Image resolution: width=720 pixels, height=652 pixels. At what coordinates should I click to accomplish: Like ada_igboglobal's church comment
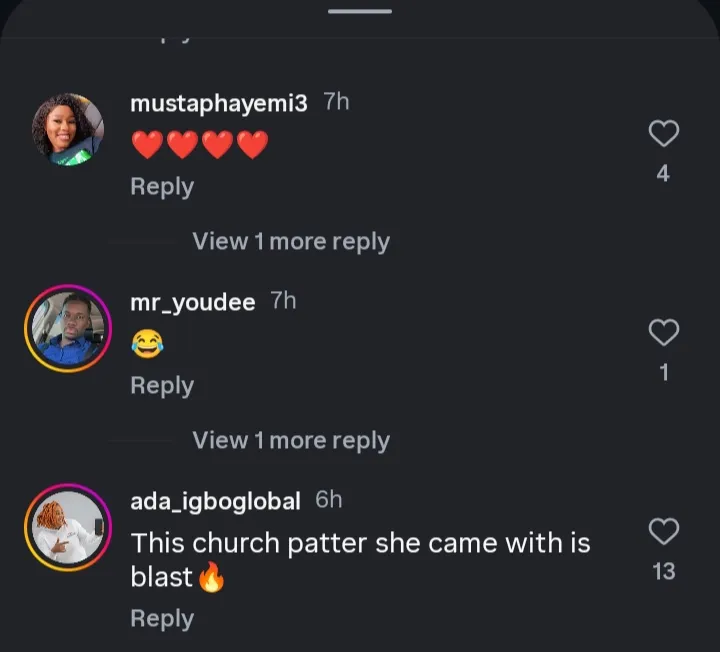click(x=664, y=531)
